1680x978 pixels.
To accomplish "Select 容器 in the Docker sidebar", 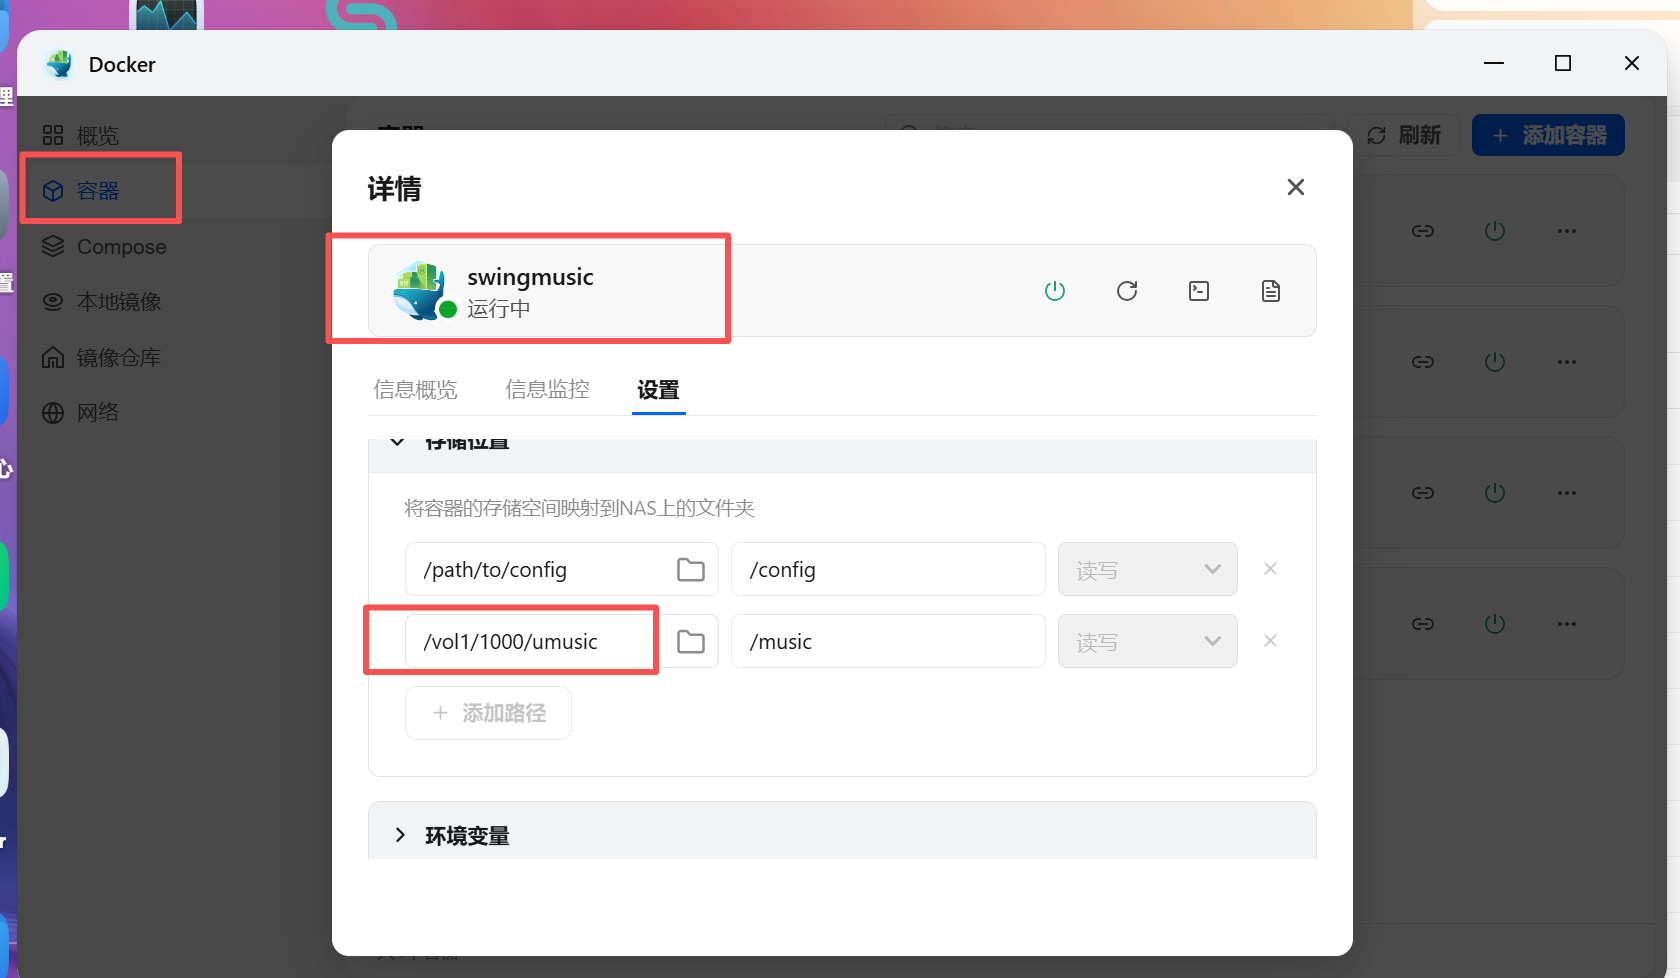I will click(81, 191).
